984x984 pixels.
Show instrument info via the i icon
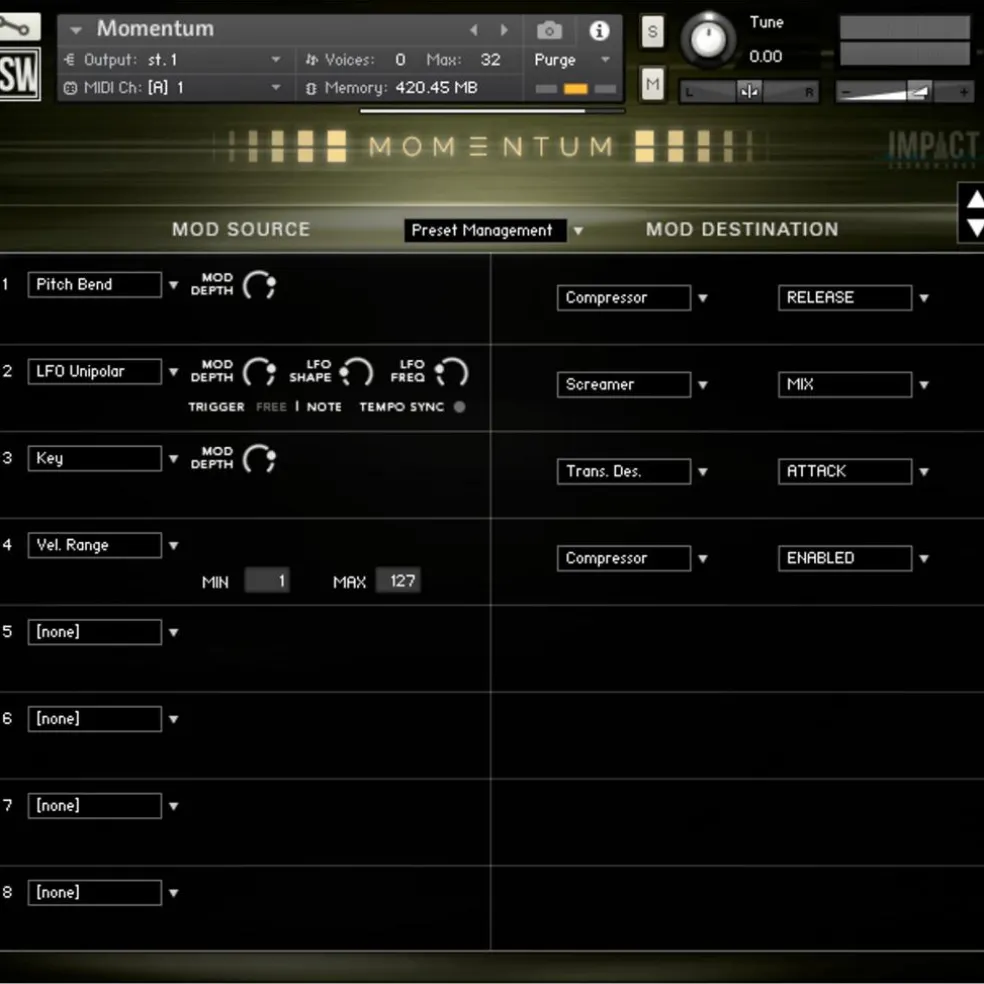pyautogui.click(x=599, y=29)
